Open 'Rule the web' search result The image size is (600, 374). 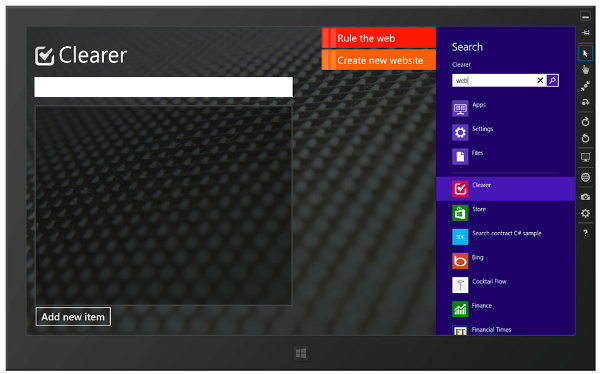pos(379,38)
